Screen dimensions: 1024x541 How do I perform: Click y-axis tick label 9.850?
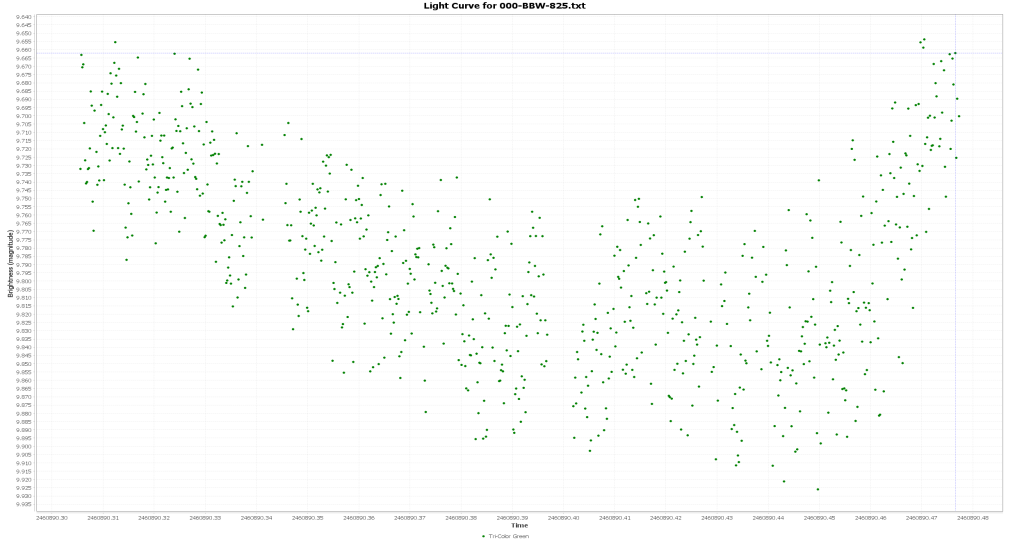[23, 364]
